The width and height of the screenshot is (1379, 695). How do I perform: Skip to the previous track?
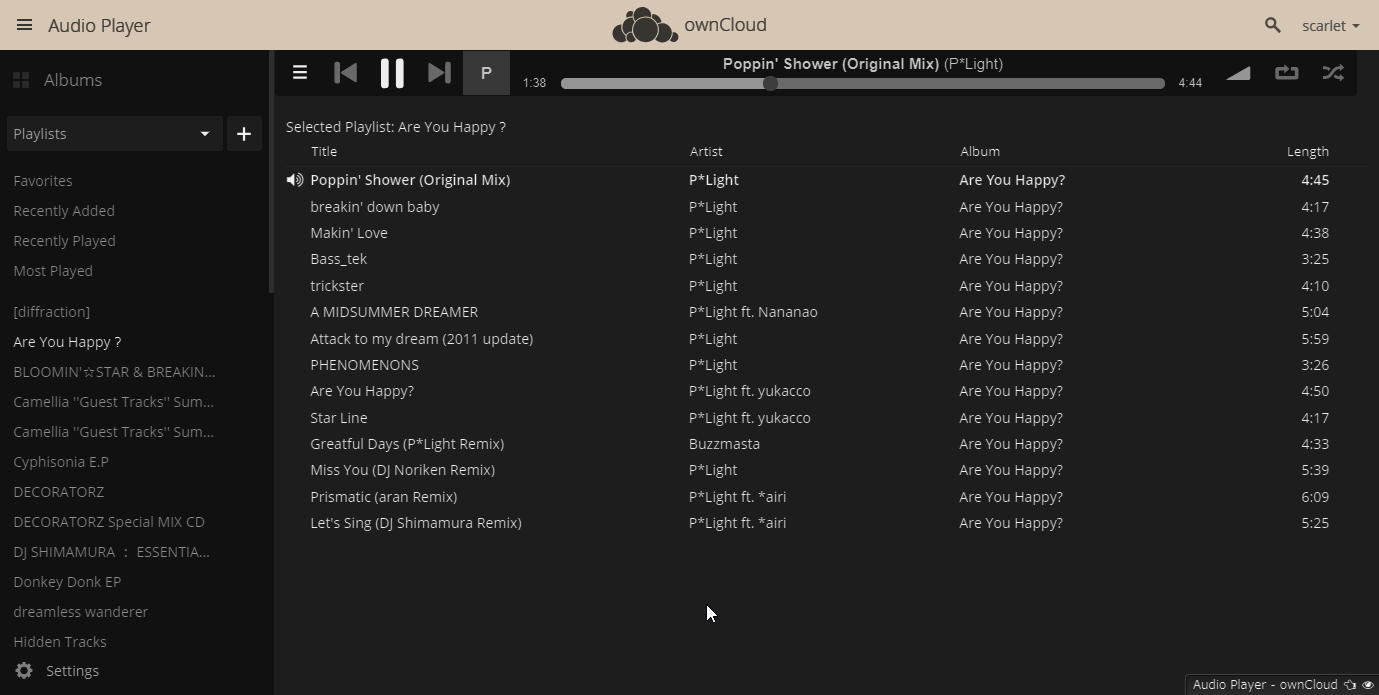coord(345,73)
